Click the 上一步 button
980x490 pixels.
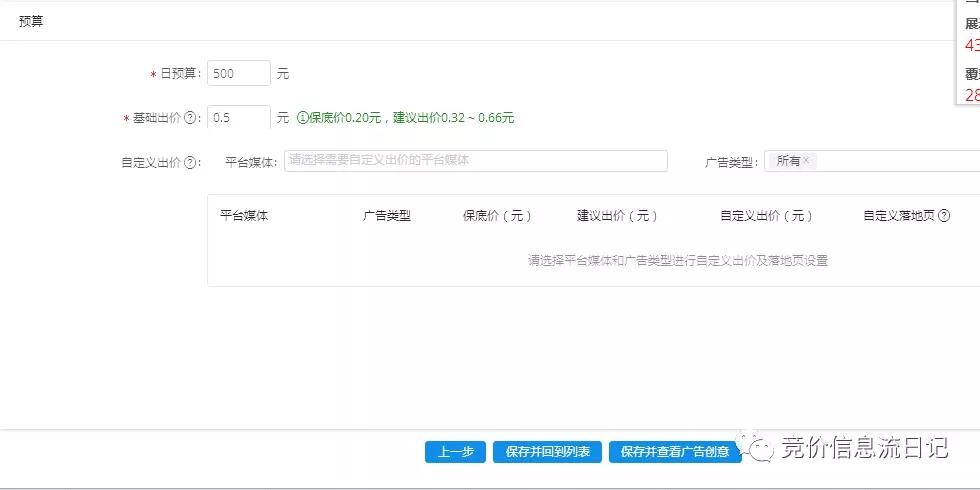click(455, 452)
